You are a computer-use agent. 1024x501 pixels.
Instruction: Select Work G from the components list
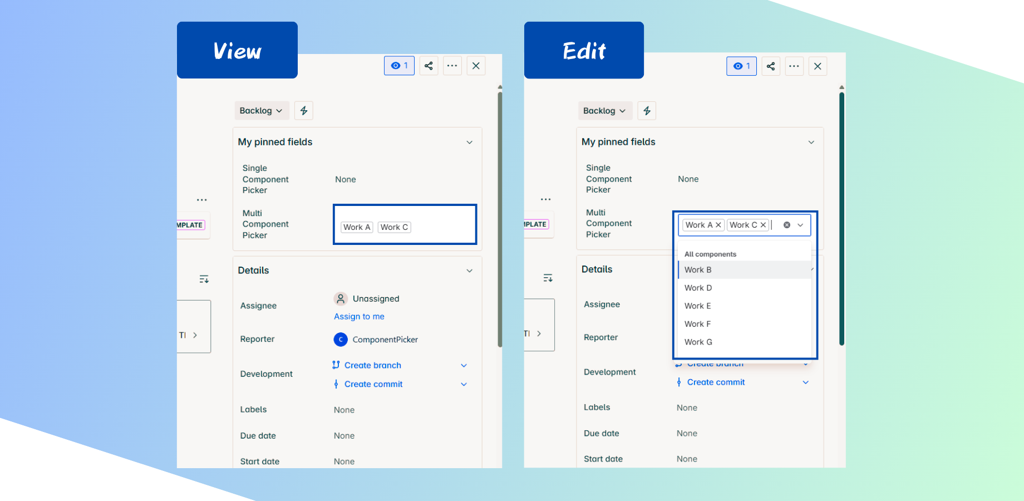tap(744, 342)
